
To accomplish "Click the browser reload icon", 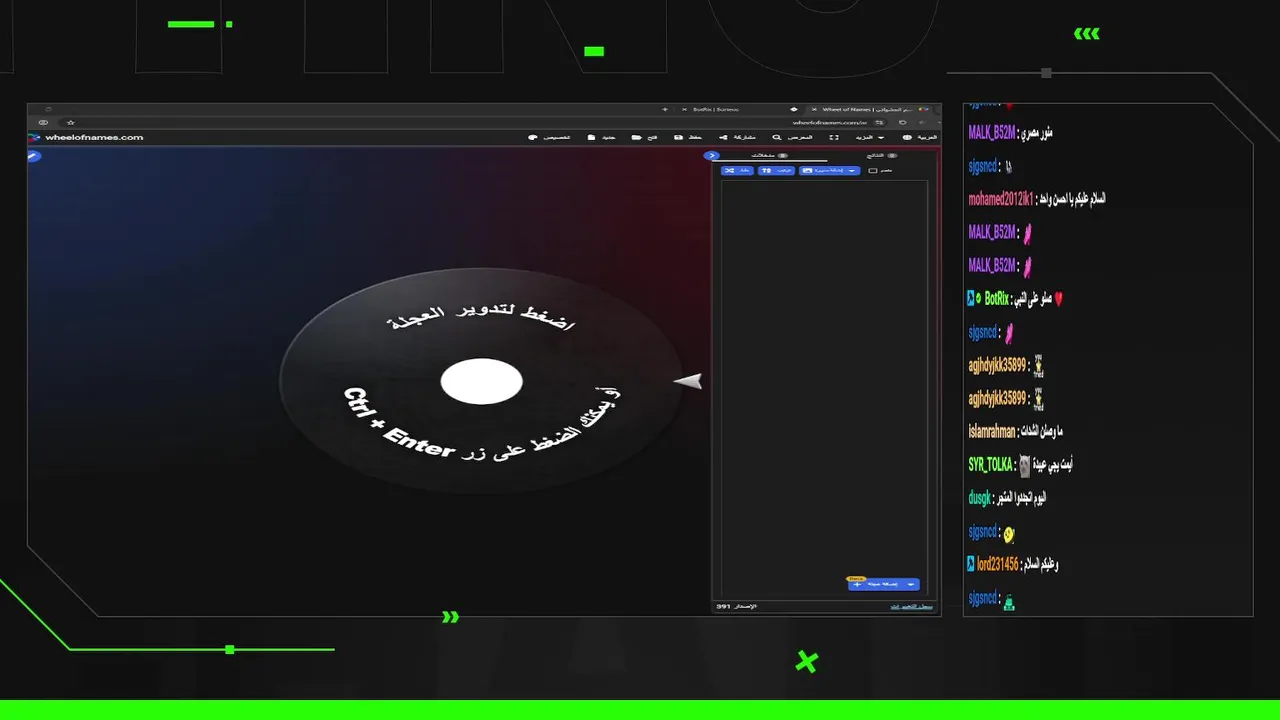I will pos(902,122).
